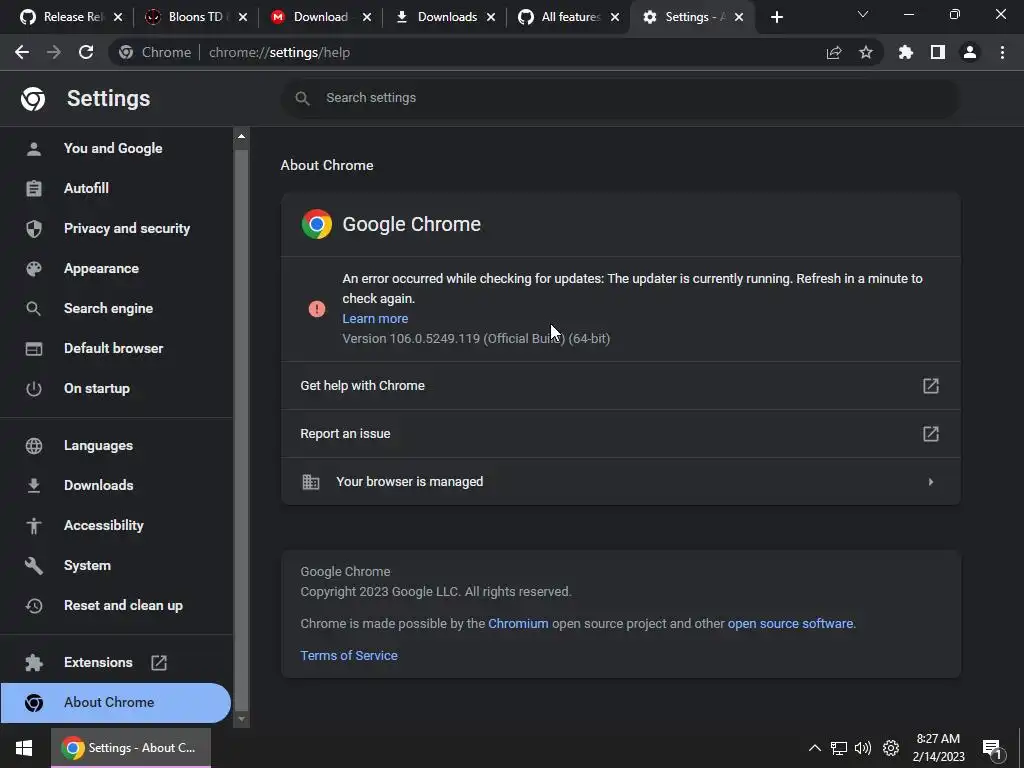The width and height of the screenshot is (1024, 768).
Task: Click the sidebar scrollbar down arrow
Action: 242,719
